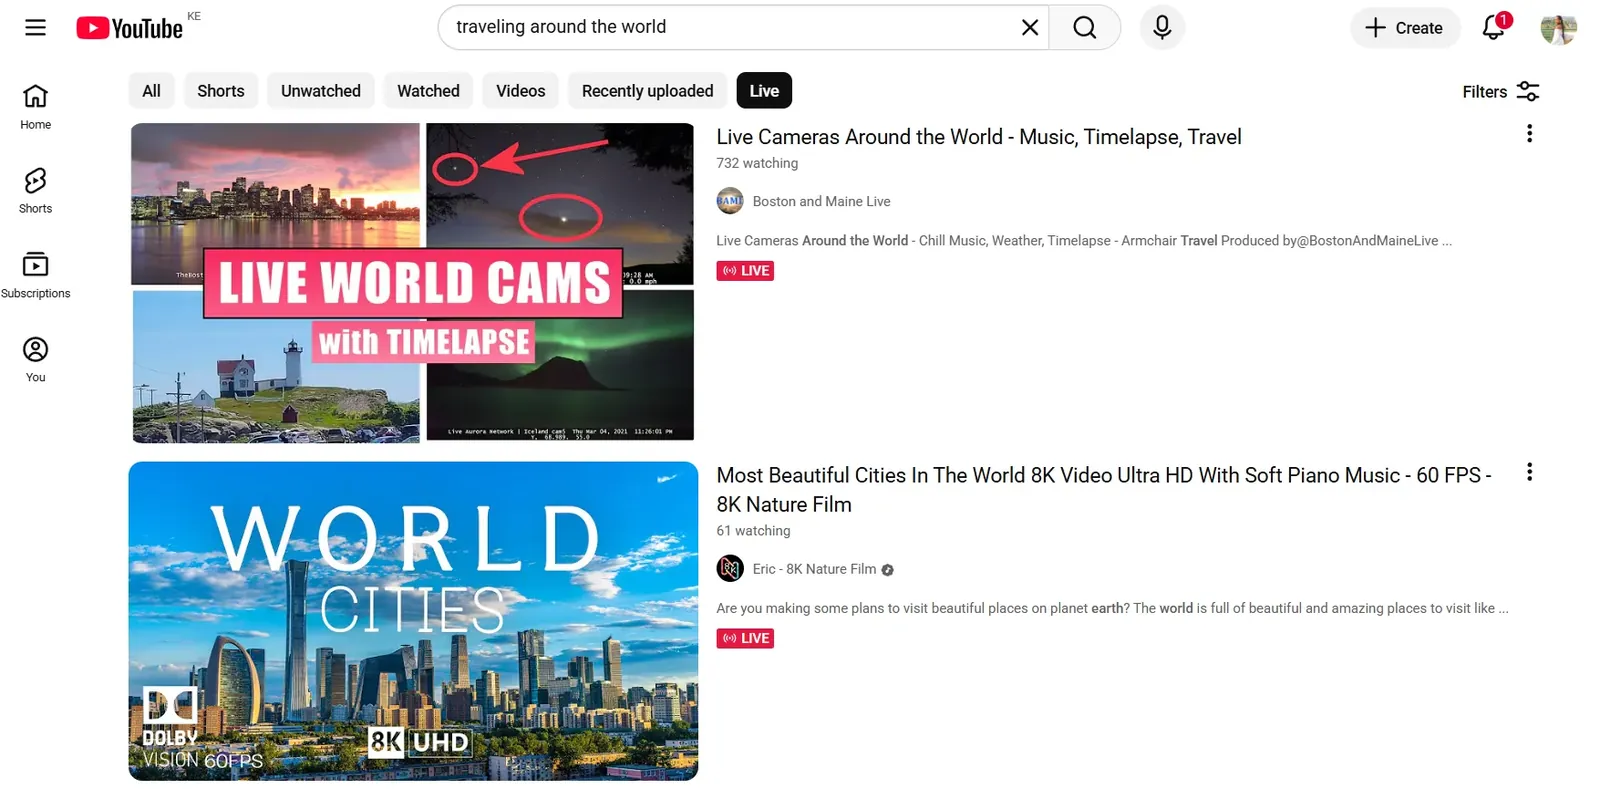Select the Unwatched filter chip

pyautogui.click(x=321, y=91)
